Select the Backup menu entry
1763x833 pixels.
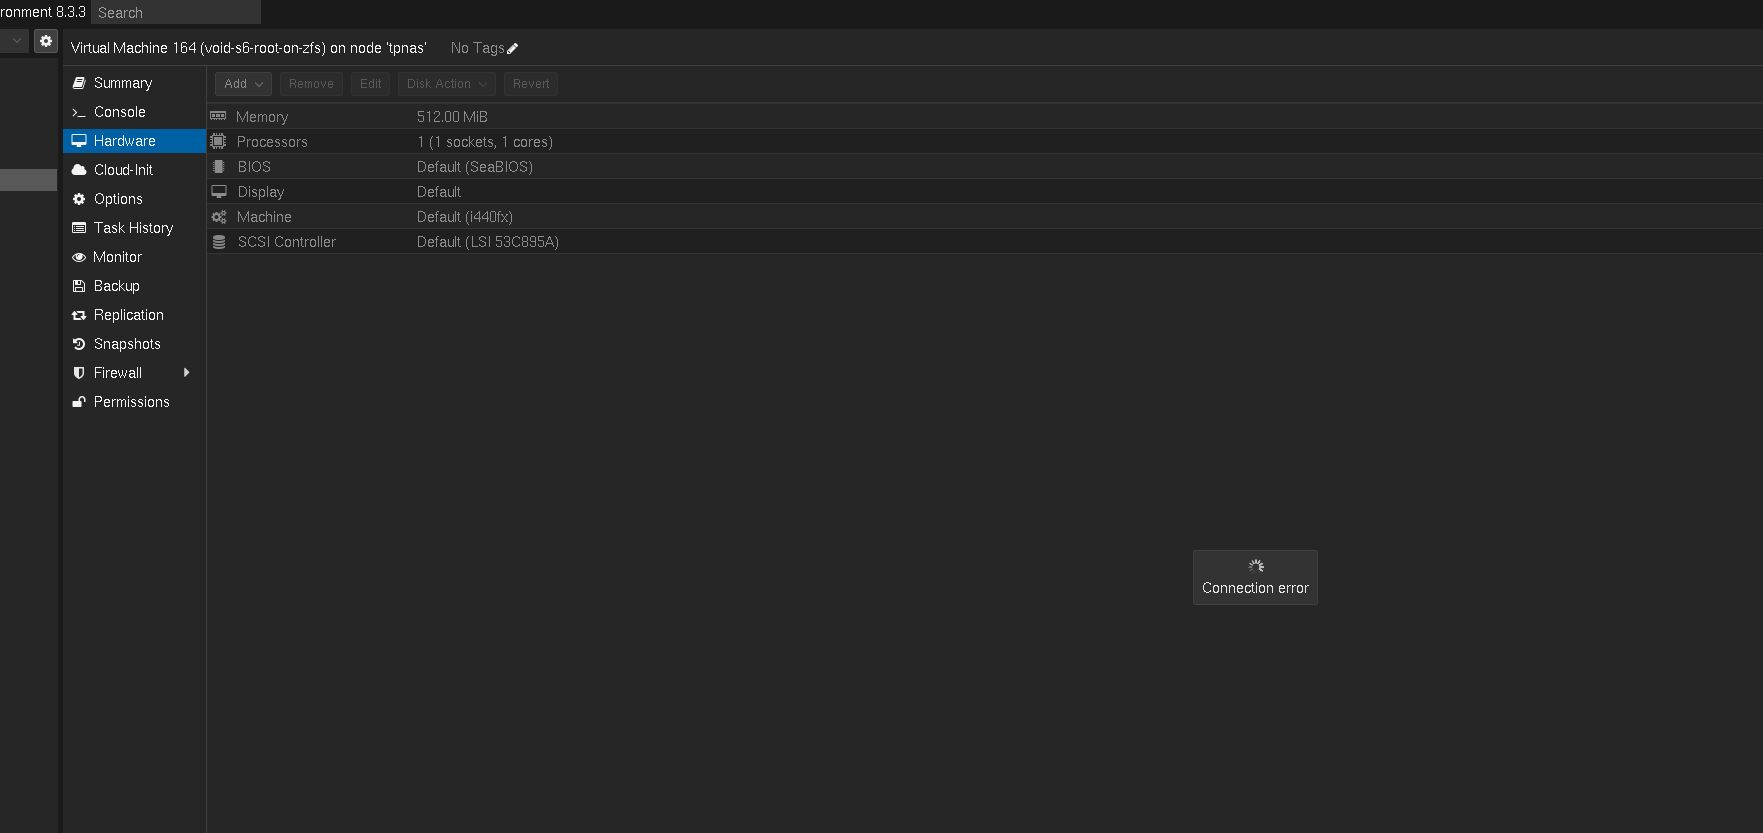click(x=116, y=286)
